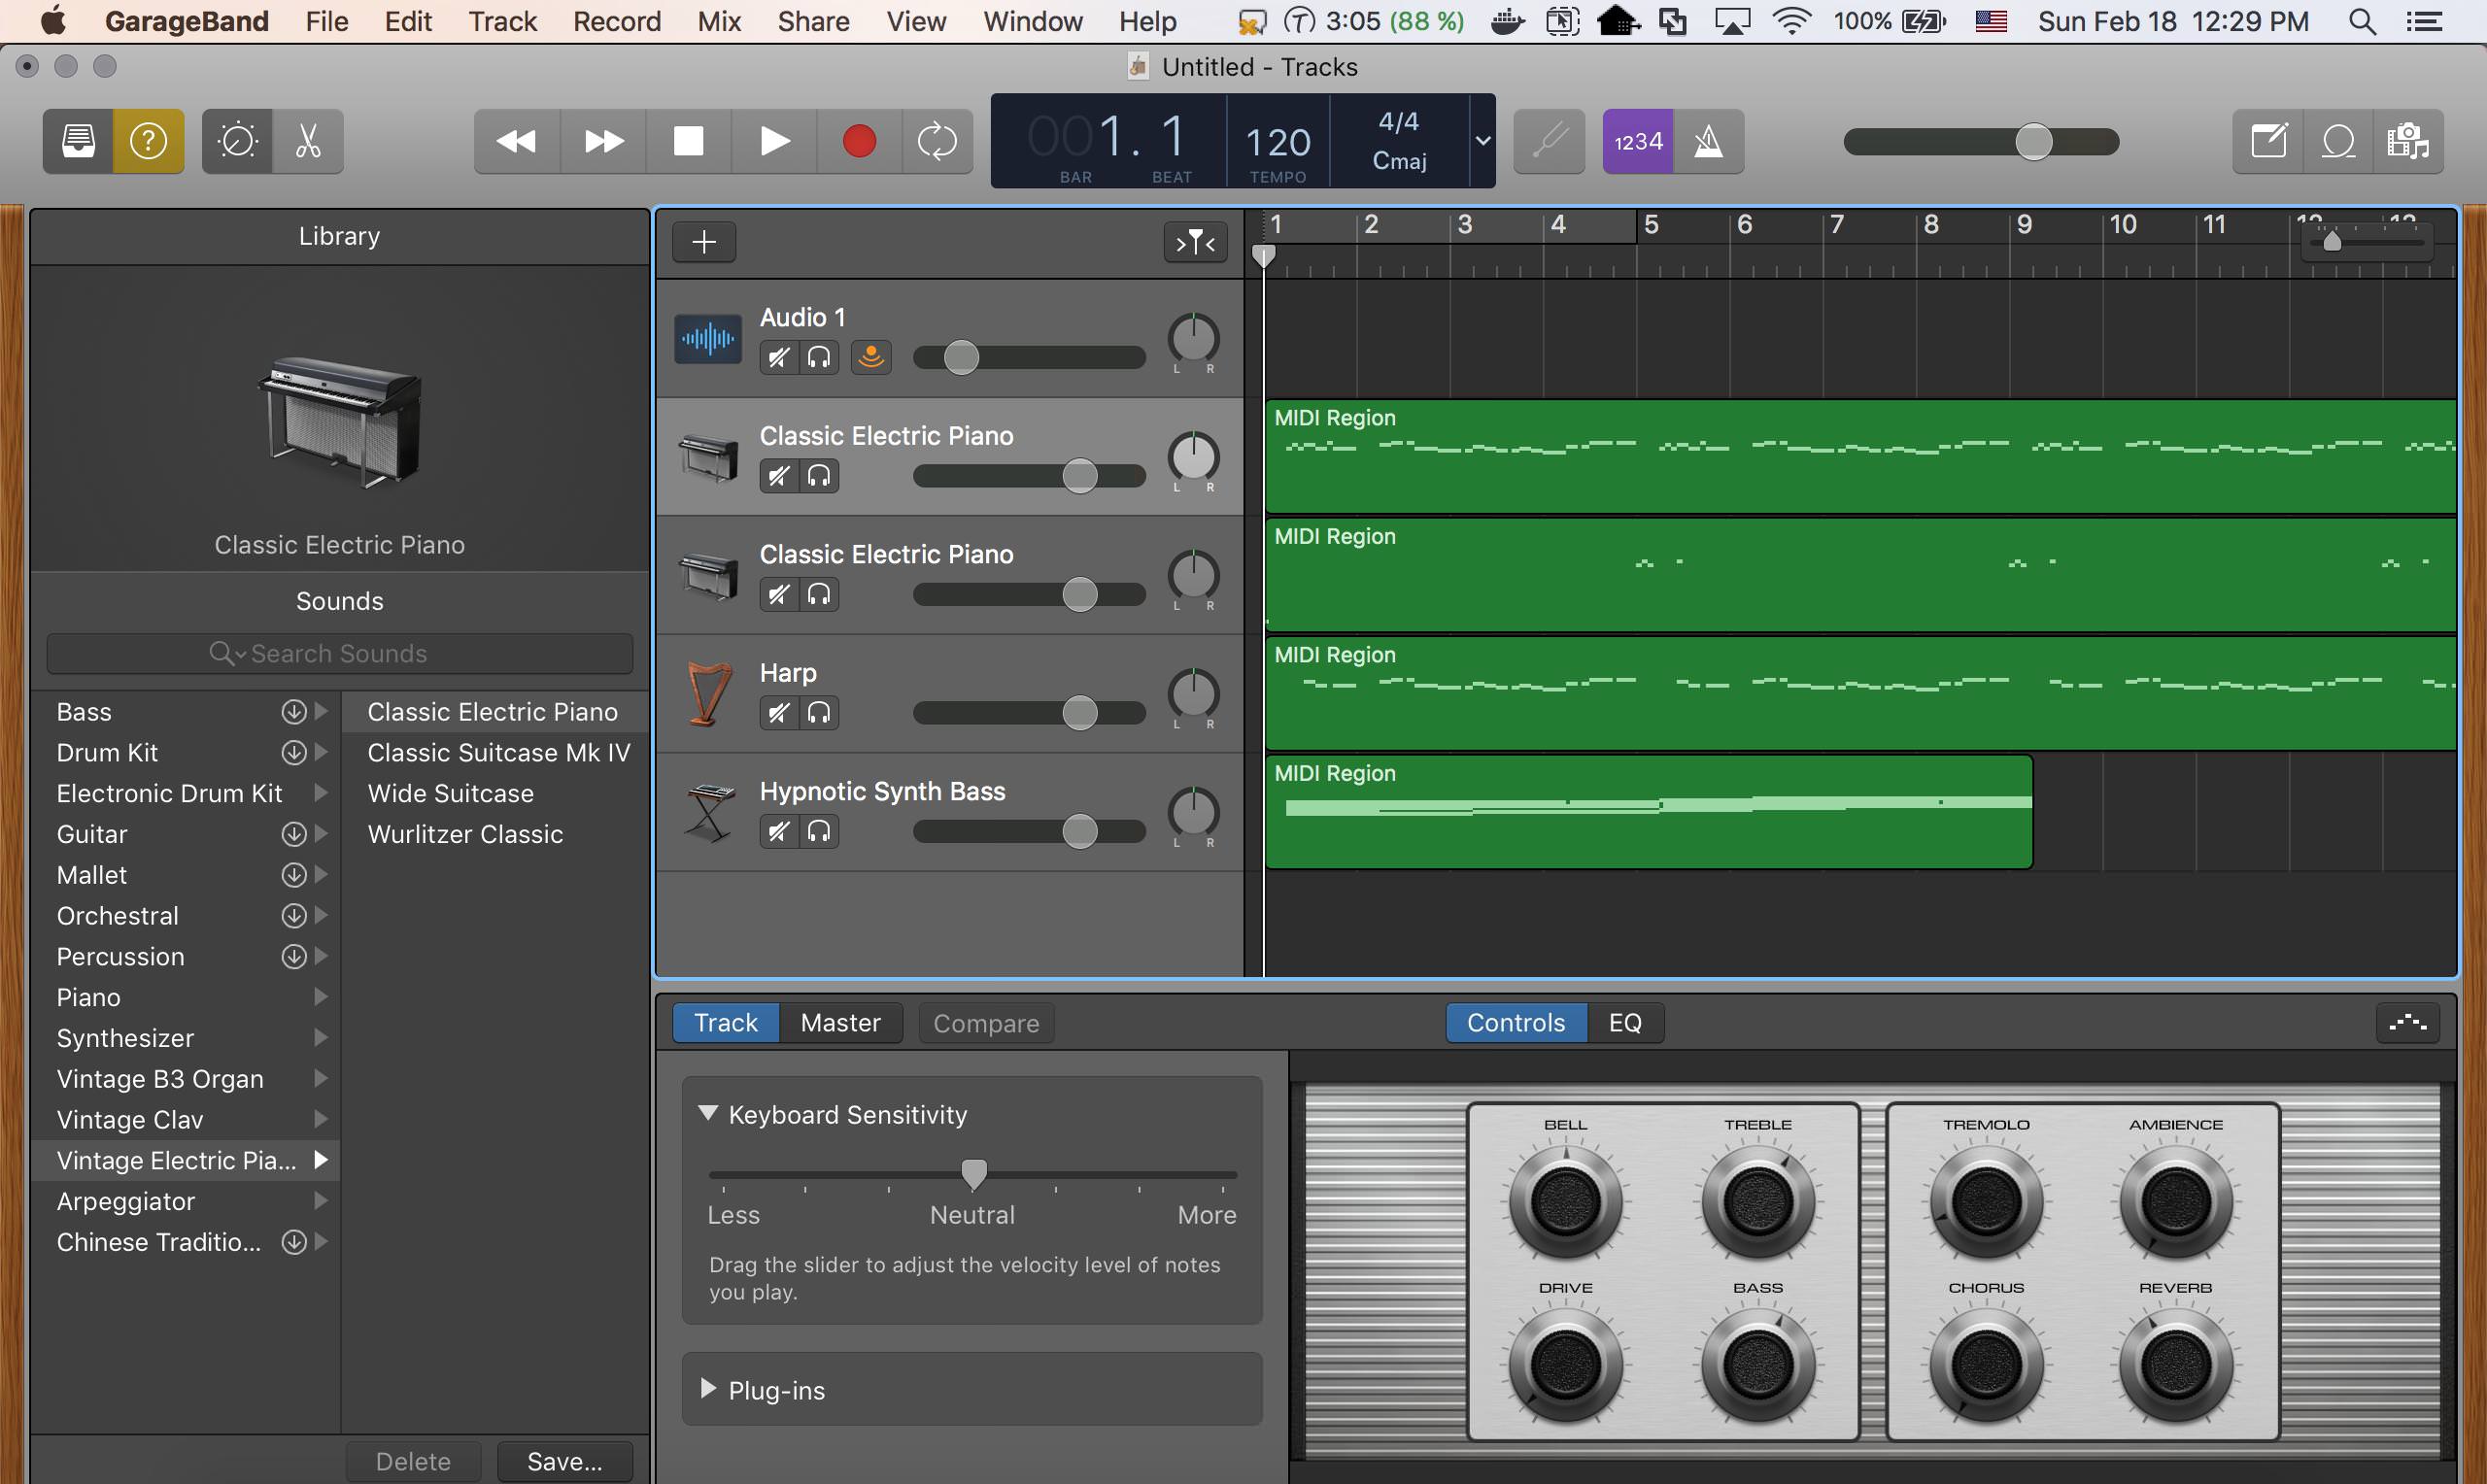
Task: Toggle the 1234 count-in button
Action: [1638, 141]
